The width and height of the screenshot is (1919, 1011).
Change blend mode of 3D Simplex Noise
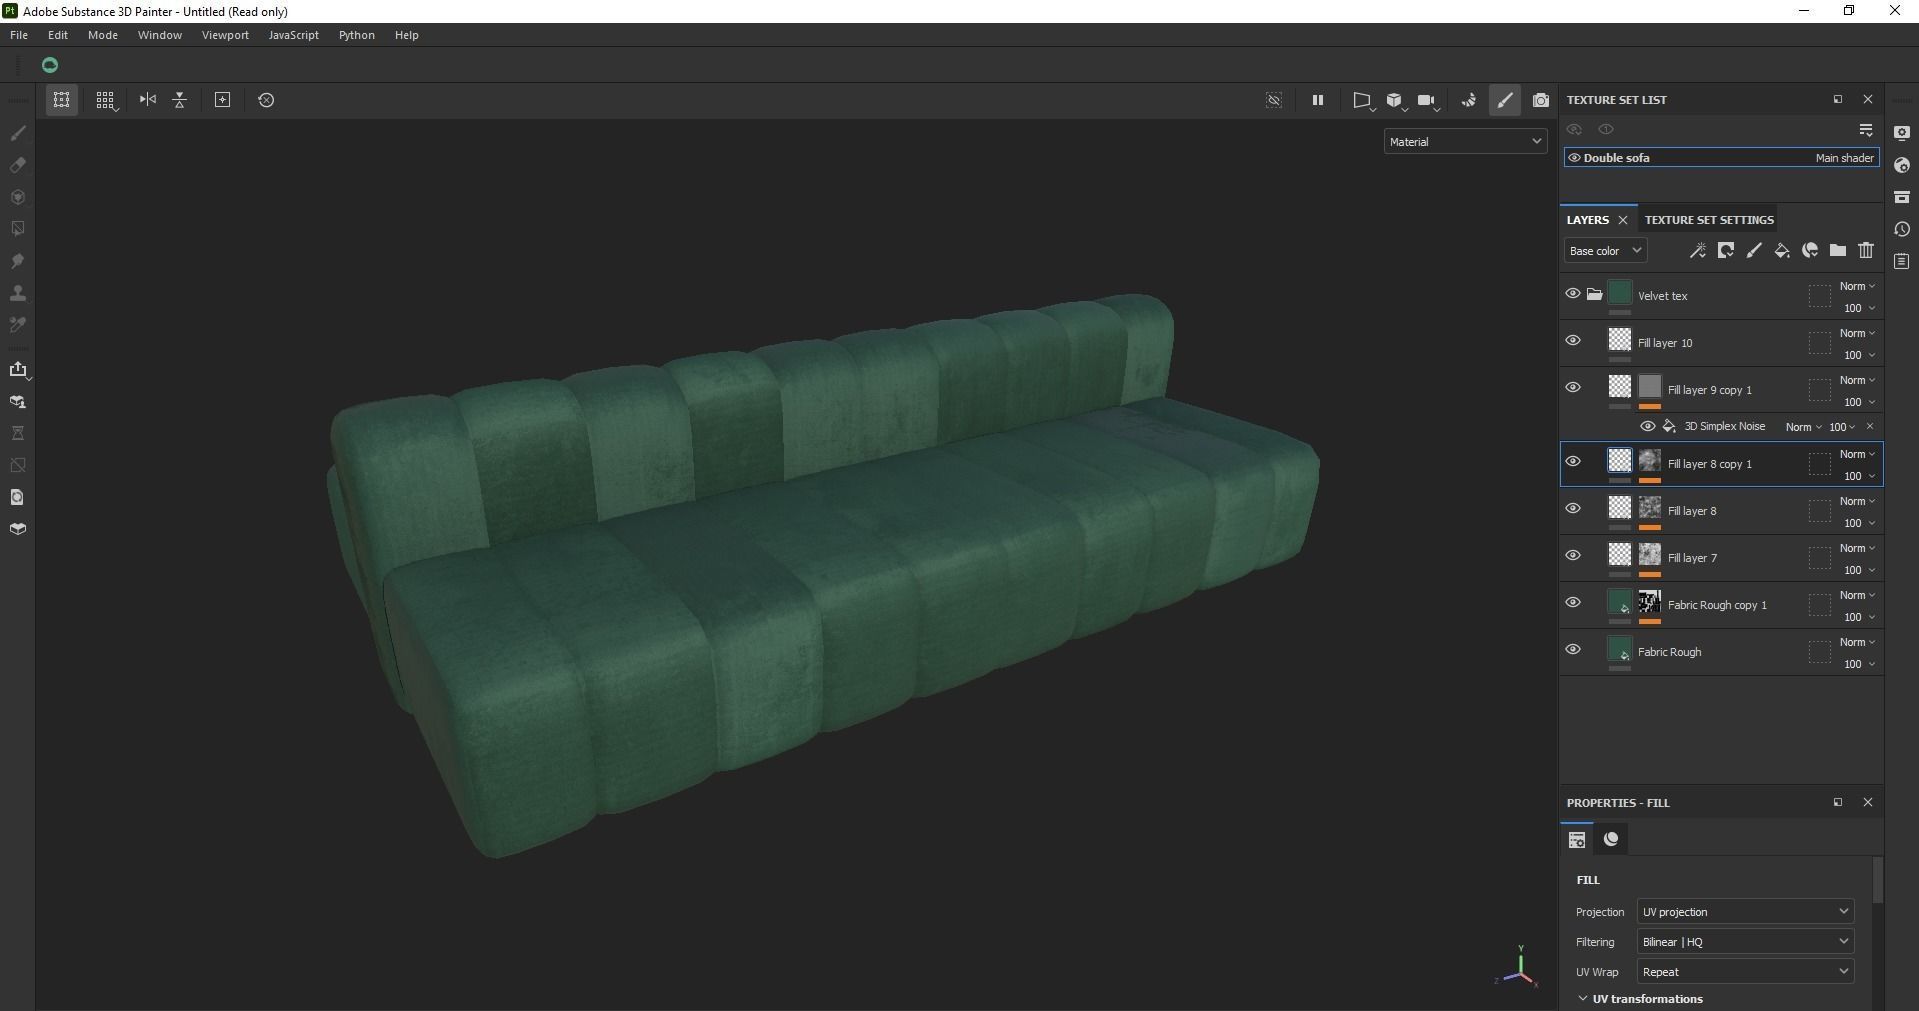[x=1803, y=427]
